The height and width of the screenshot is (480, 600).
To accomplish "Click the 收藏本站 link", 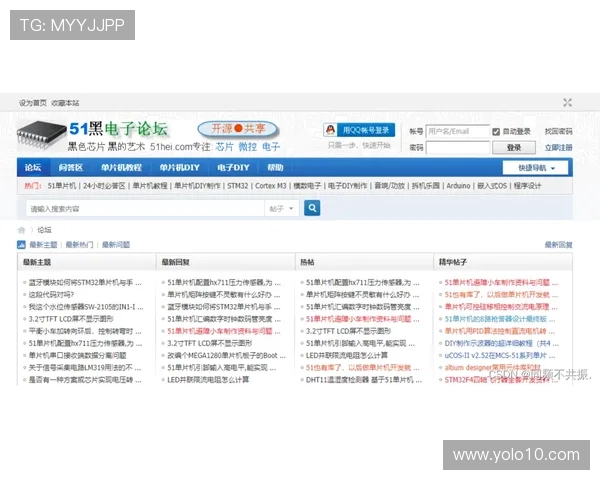I will 65,103.
